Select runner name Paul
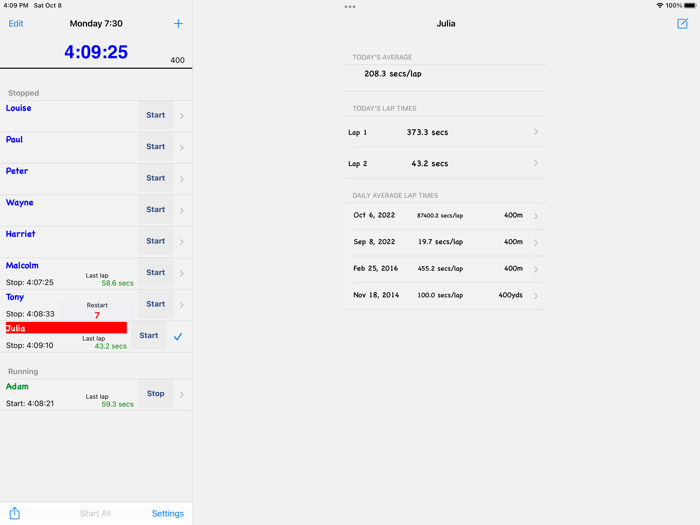This screenshot has height=525, width=700. [14, 139]
